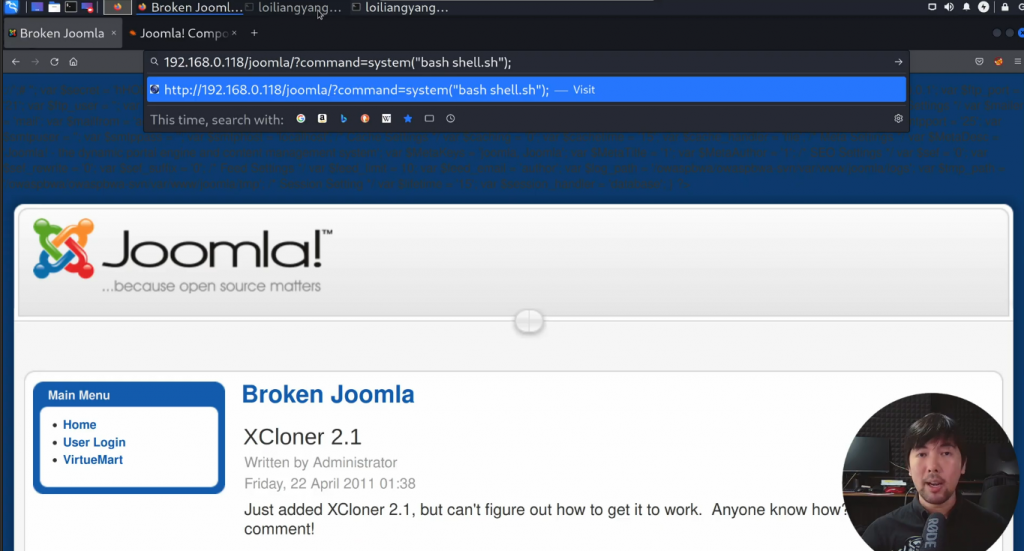Search this time with Bing
Viewport: 1024px width, 551px height.
click(344, 119)
